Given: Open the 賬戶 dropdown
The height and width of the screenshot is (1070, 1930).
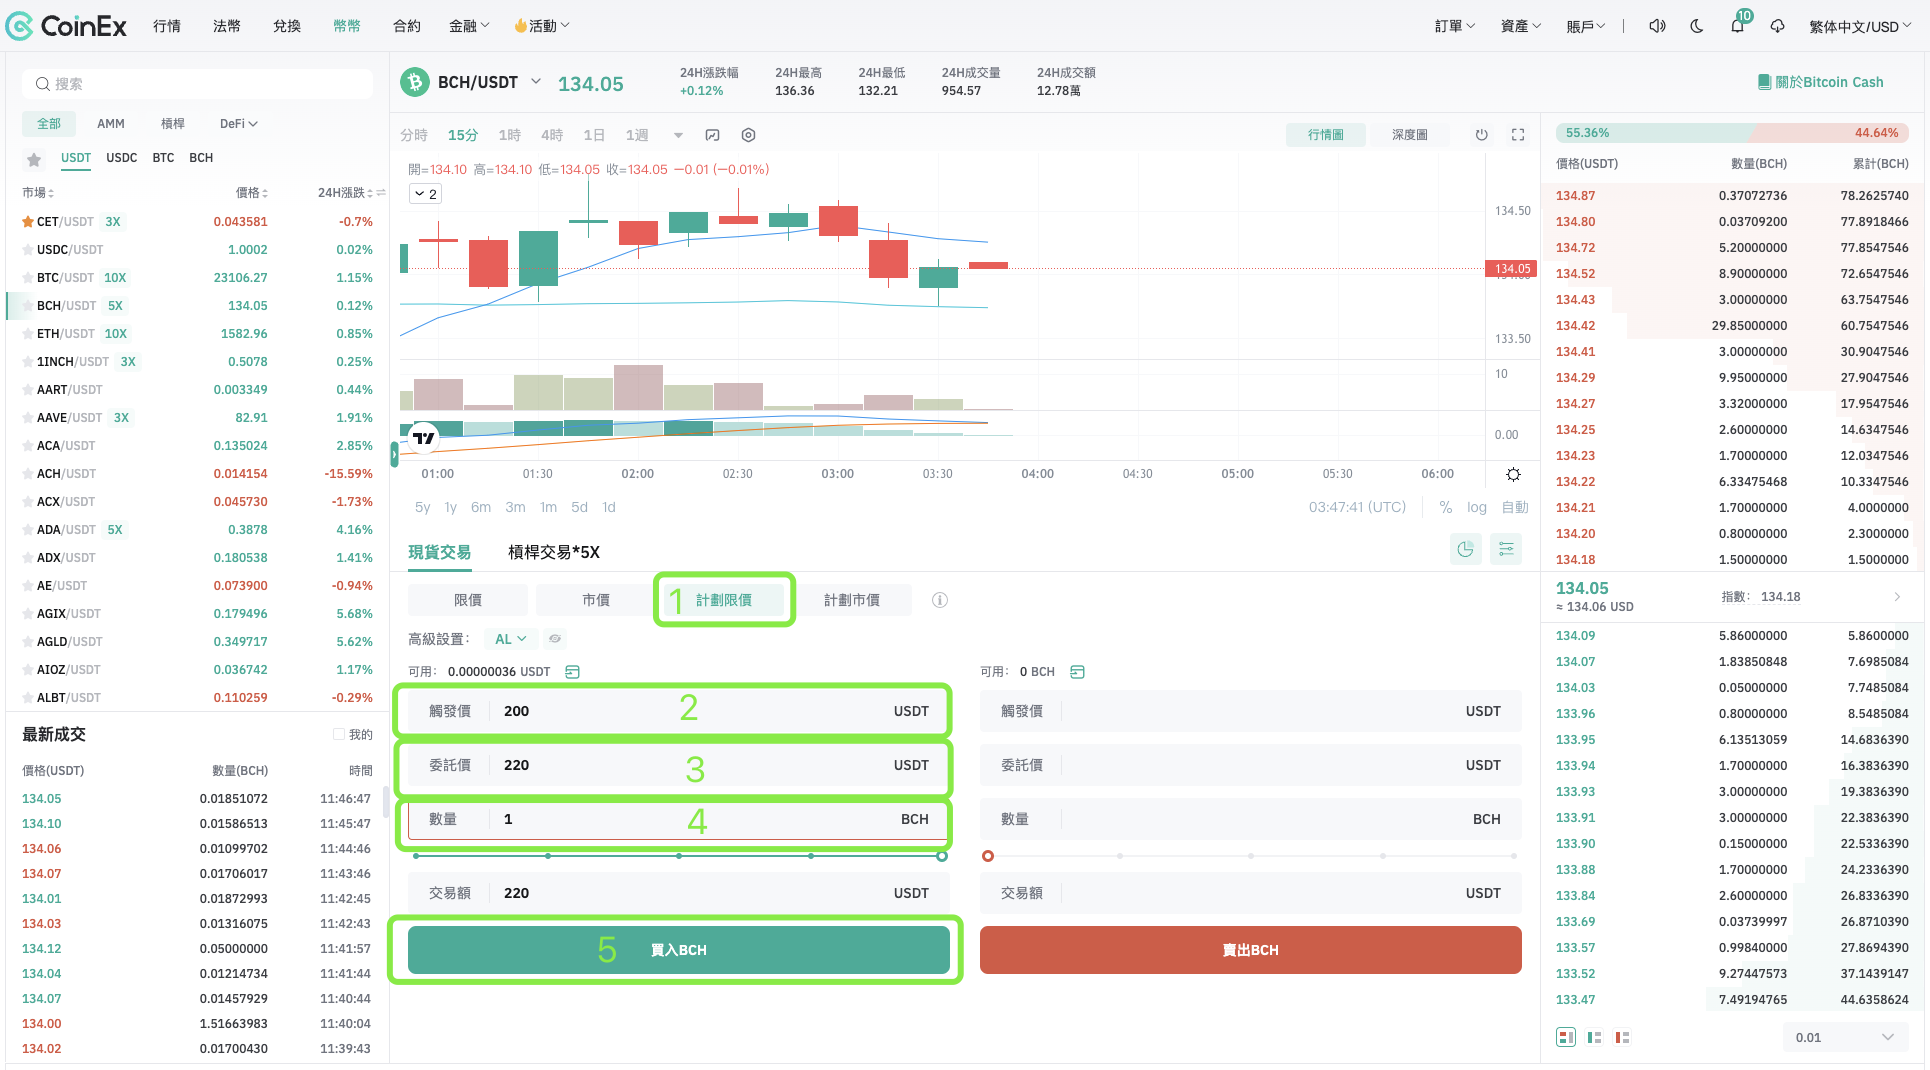Looking at the screenshot, I should (1586, 26).
